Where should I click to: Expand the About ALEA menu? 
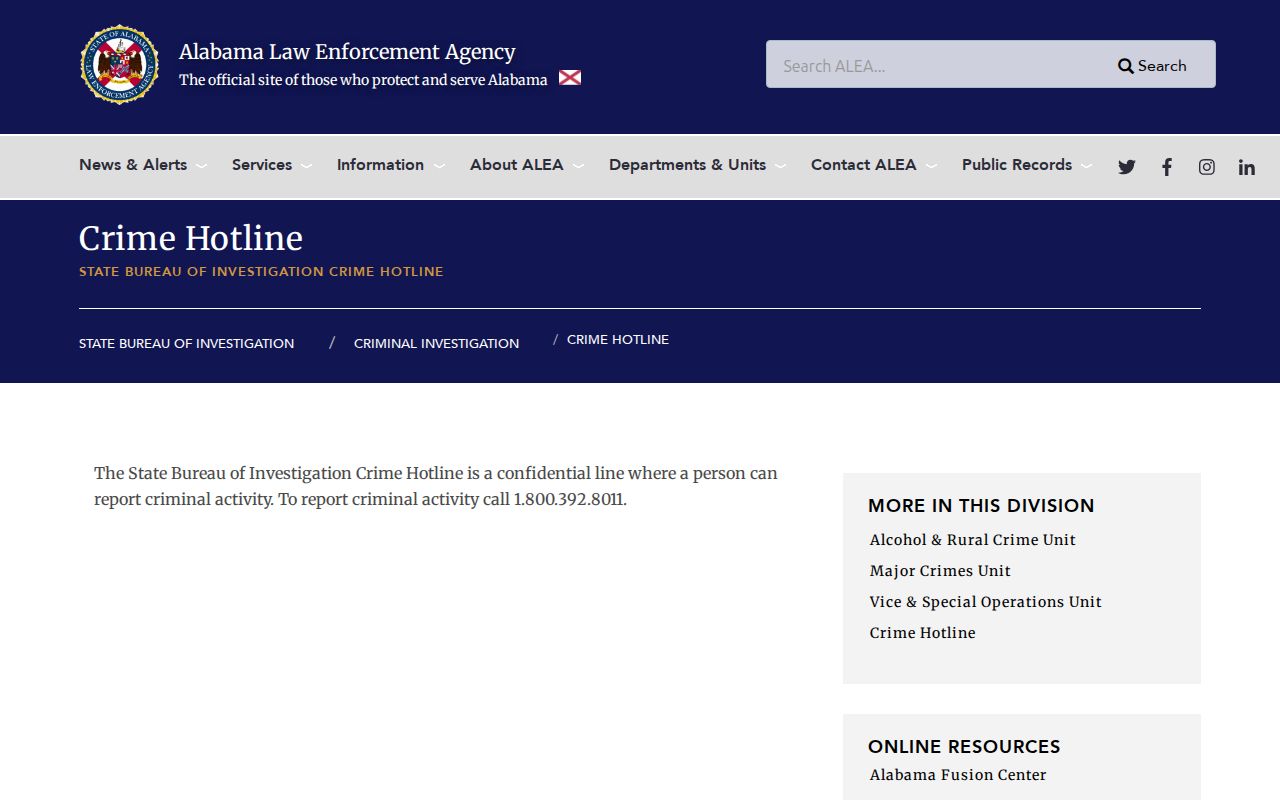tap(527, 165)
